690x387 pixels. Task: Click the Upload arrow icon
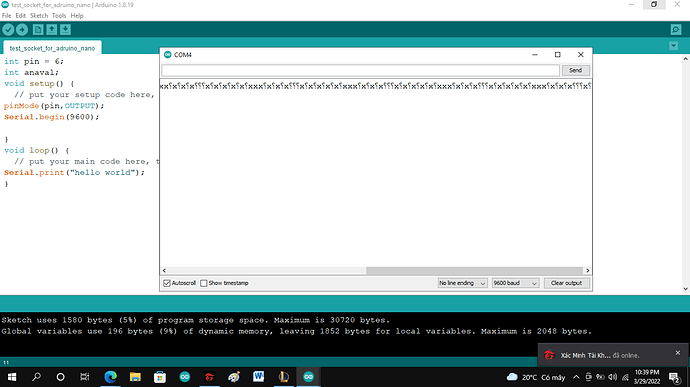22,29
